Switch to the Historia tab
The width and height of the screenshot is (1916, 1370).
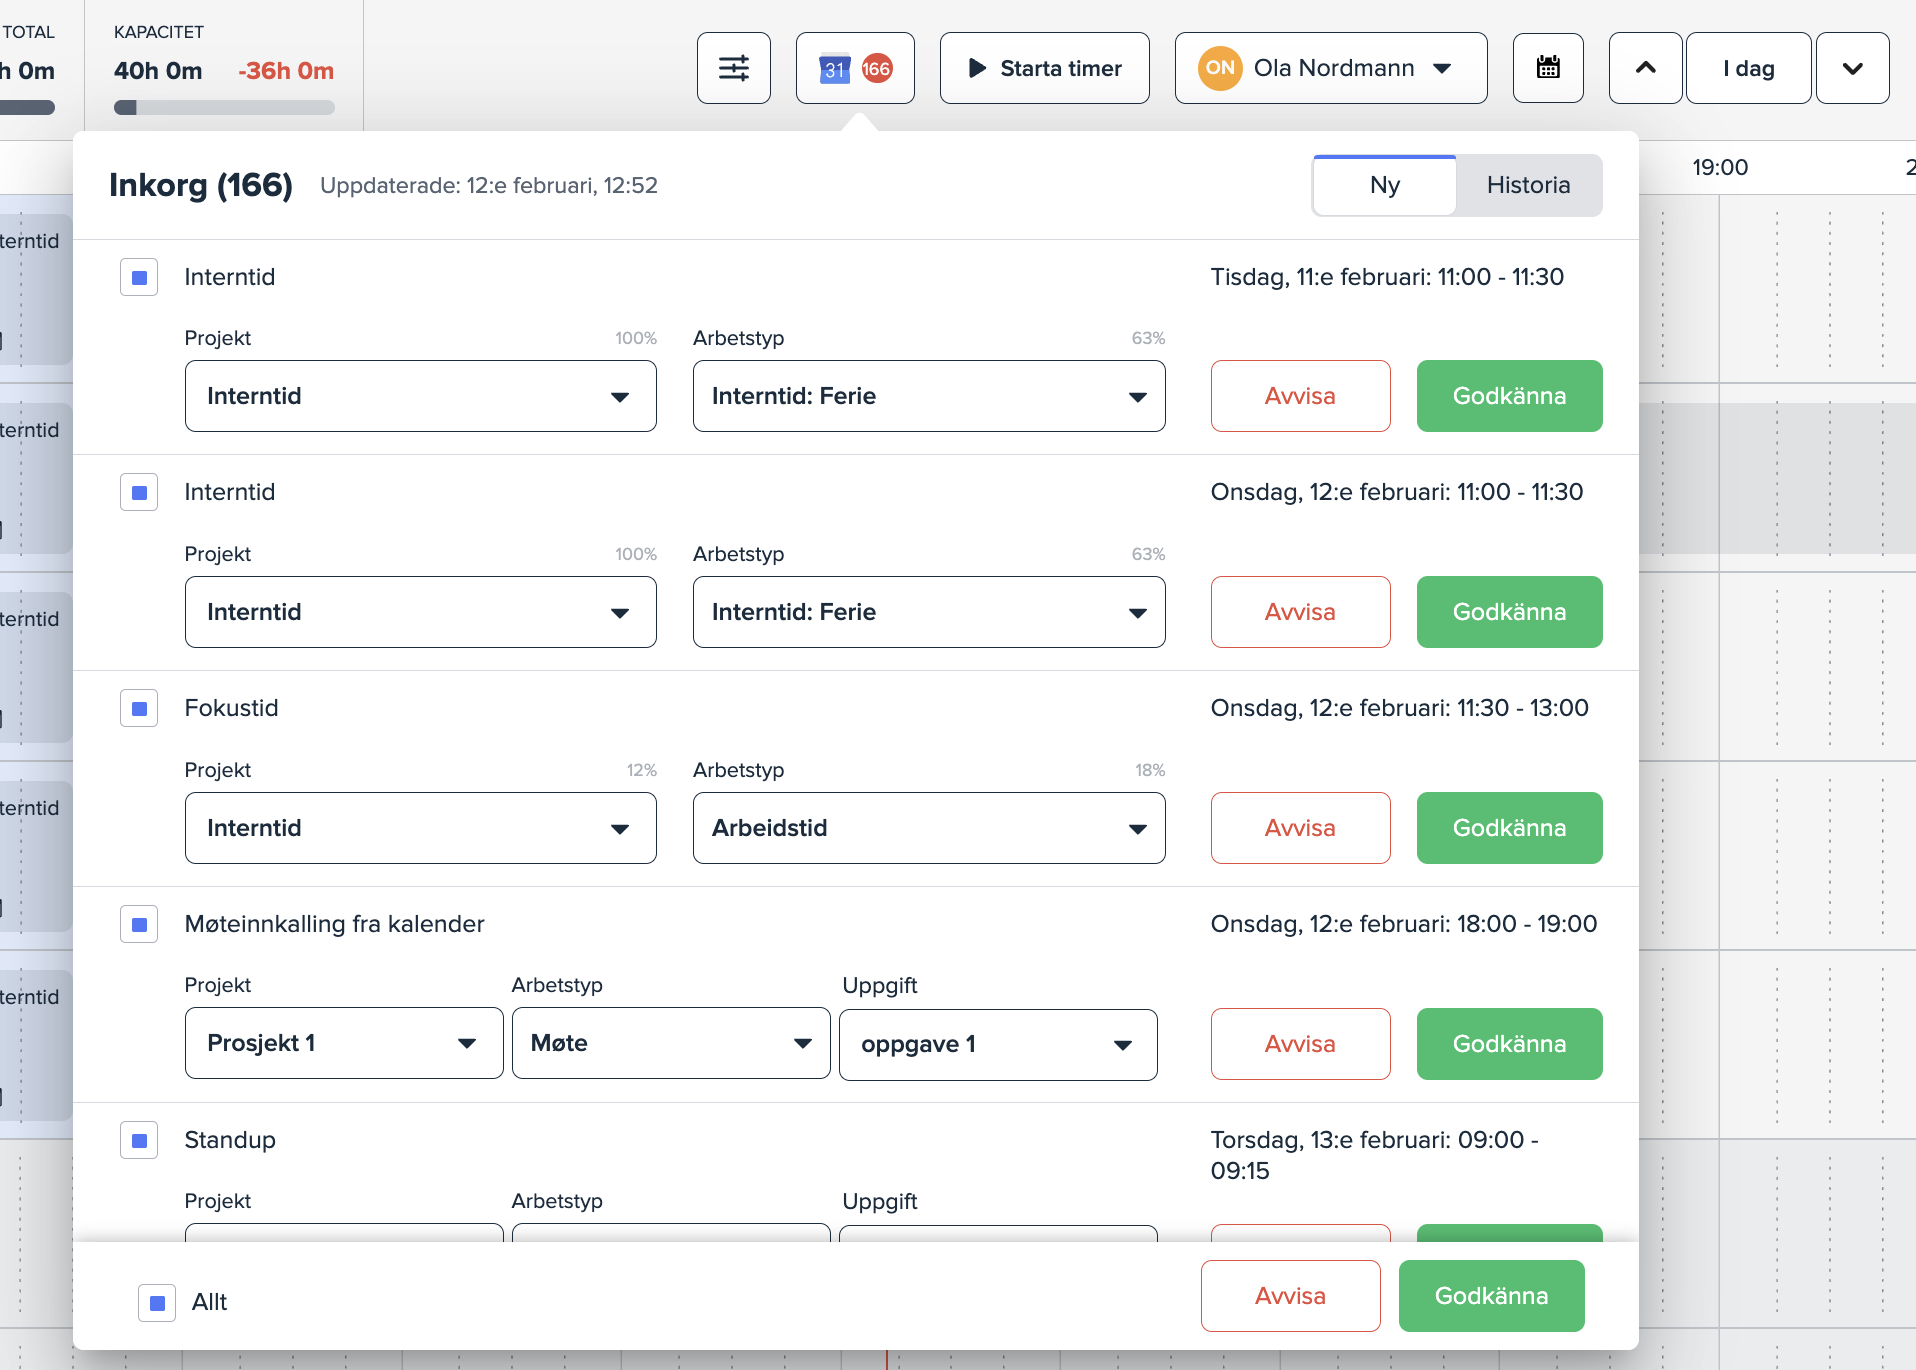[1528, 185]
